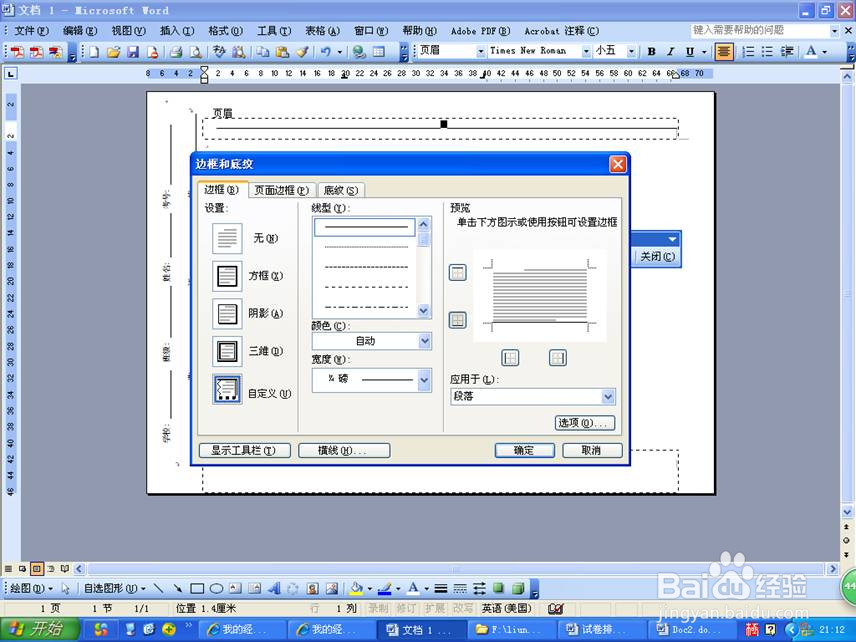
Task: Open the 颜色 color dropdown
Action: pos(425,341)
